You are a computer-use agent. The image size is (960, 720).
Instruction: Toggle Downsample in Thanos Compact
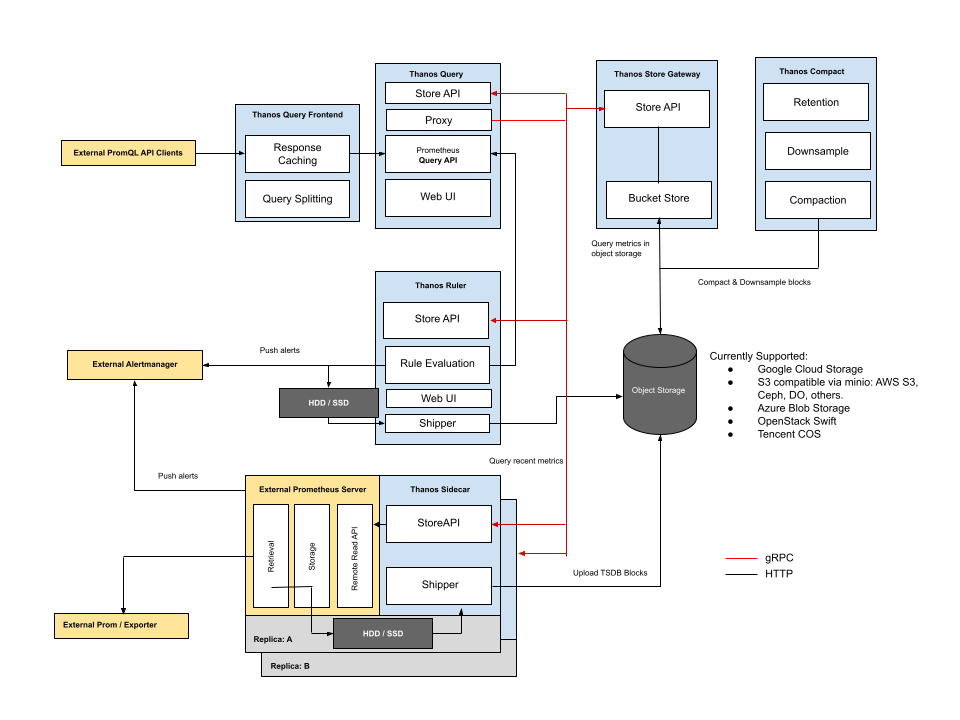(x=816, y=150)
